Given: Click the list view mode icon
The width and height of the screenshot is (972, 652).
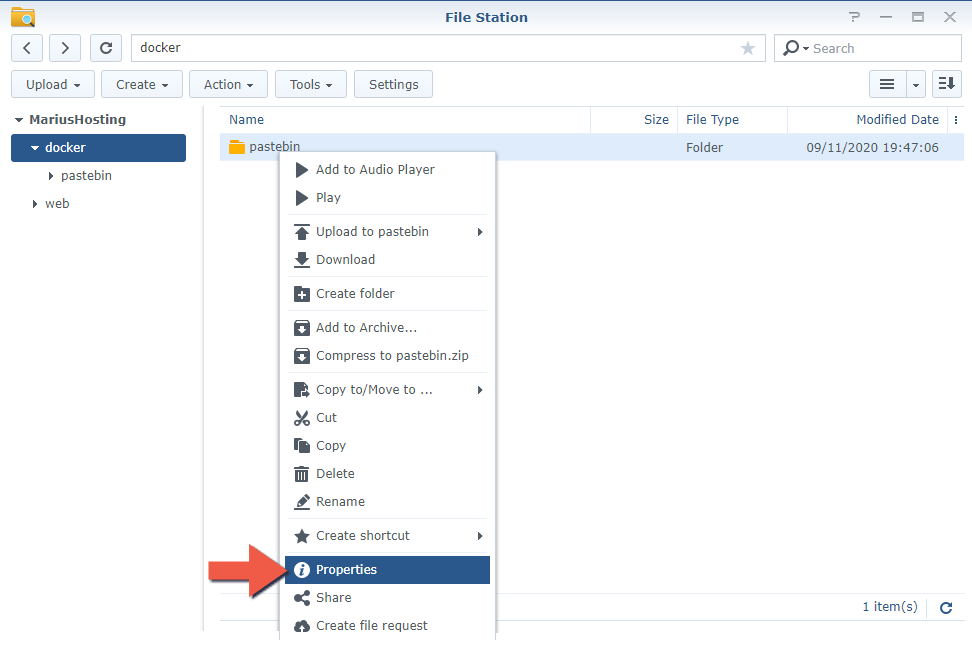Looking at the screenshot, I should pyautogui.click(x=886, y=84).
